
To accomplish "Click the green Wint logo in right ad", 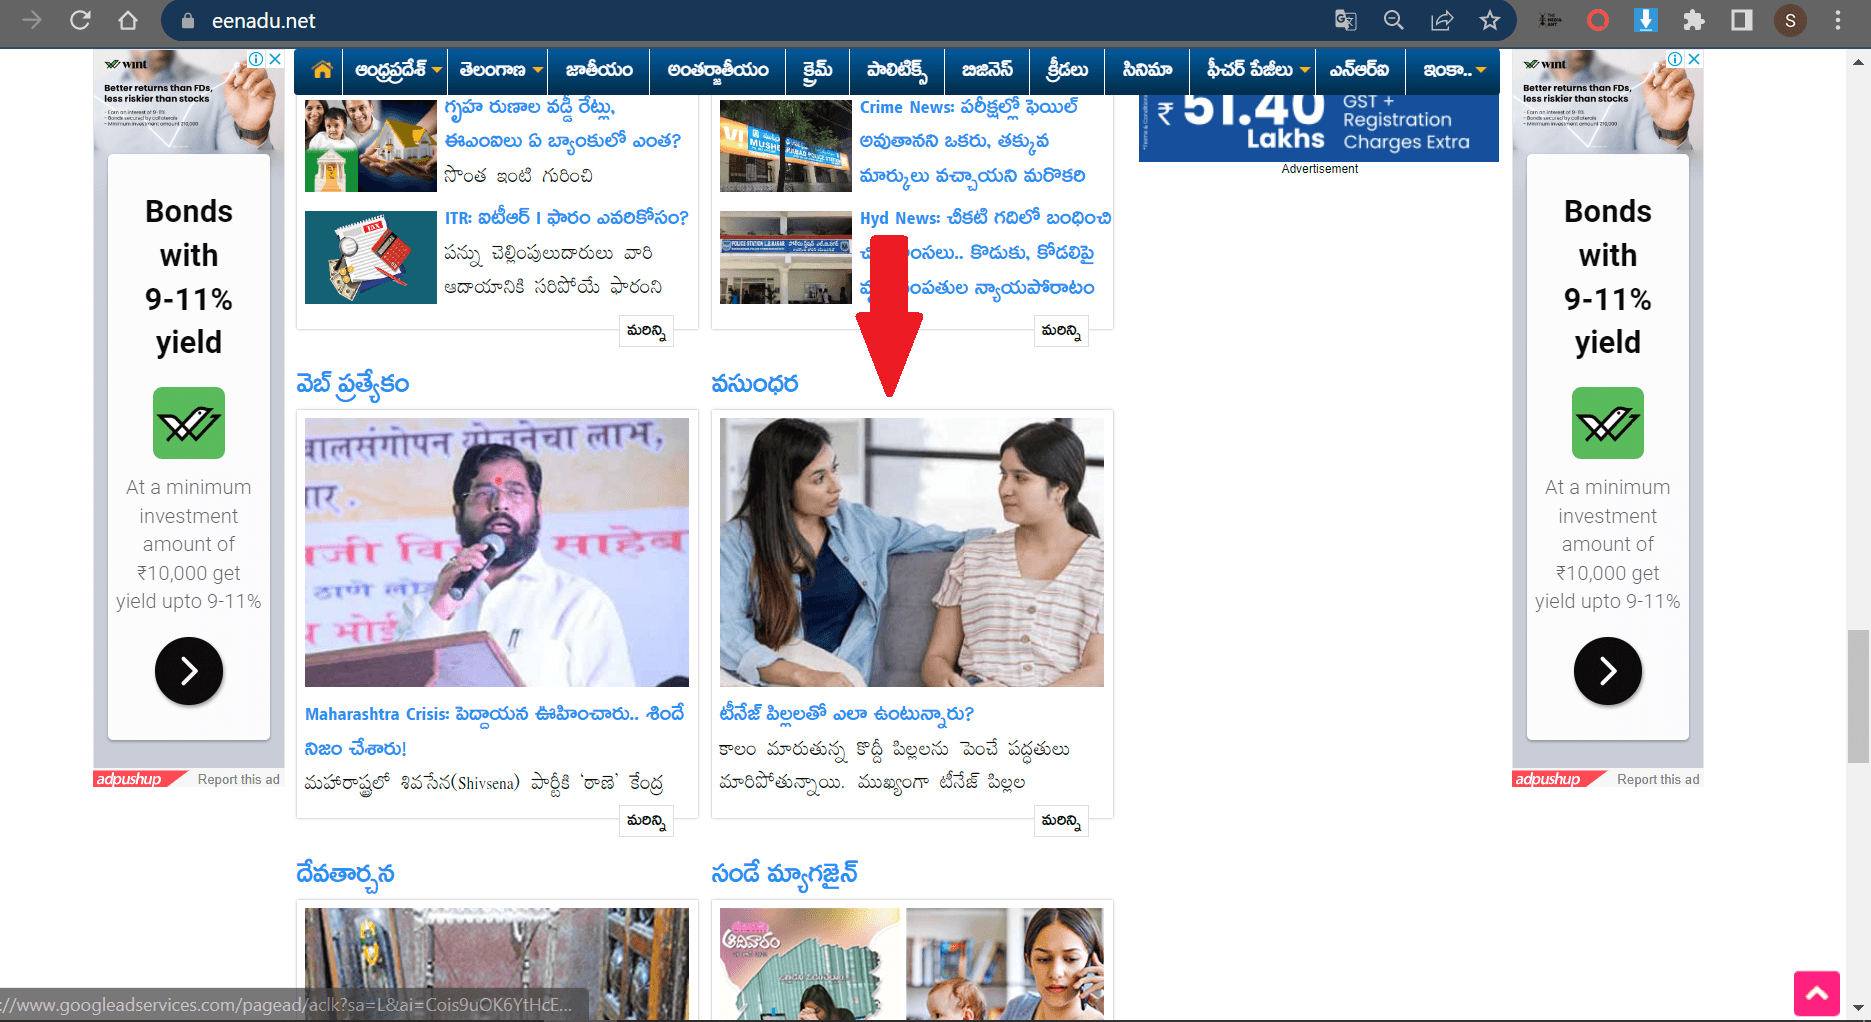I will pyautogui.click(x=1608, y=423).
